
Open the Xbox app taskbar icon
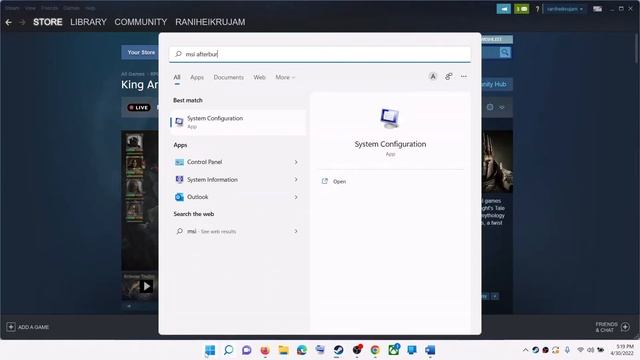click(x=393, y=350)
